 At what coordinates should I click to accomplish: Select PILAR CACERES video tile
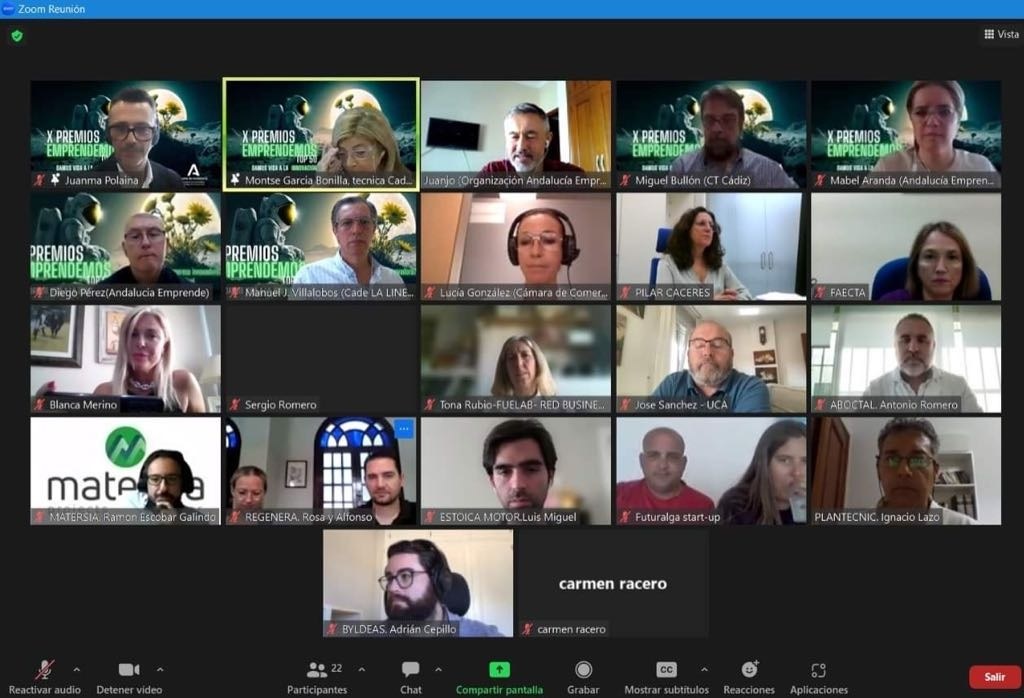pos(711,247)
